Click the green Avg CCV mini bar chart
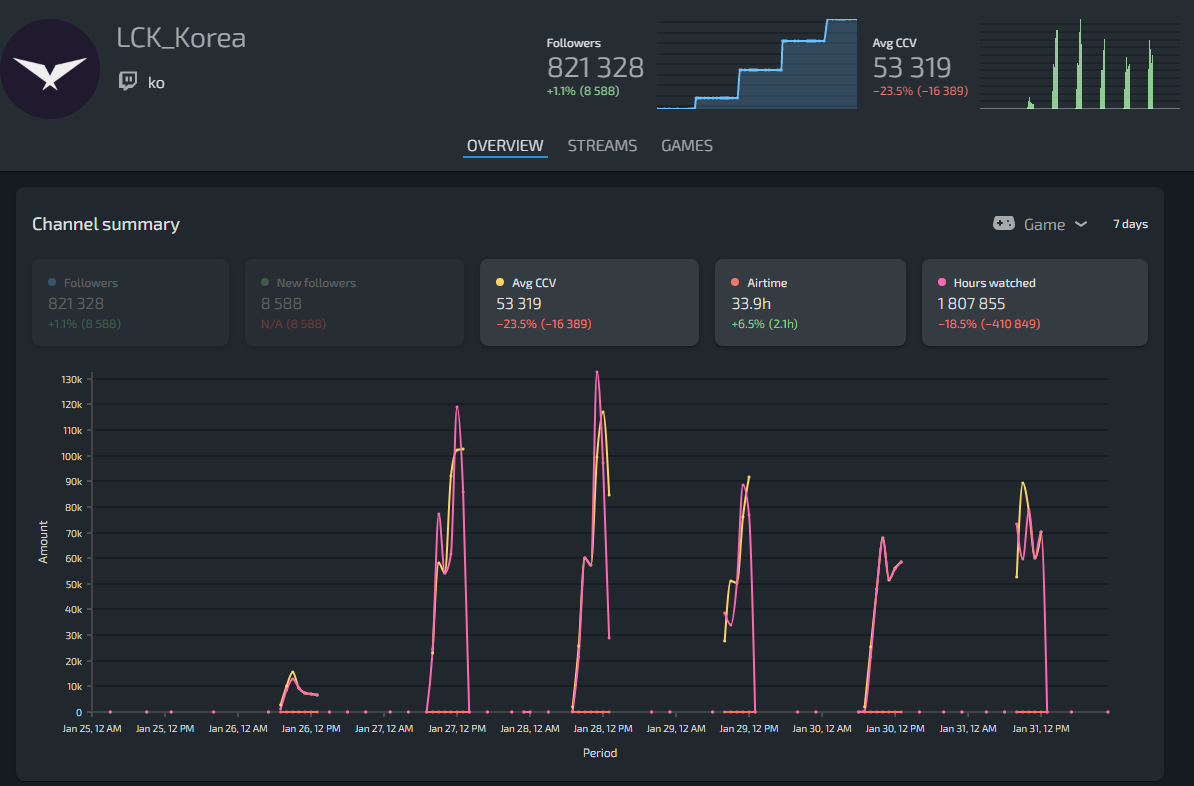 click(1080, 64)
